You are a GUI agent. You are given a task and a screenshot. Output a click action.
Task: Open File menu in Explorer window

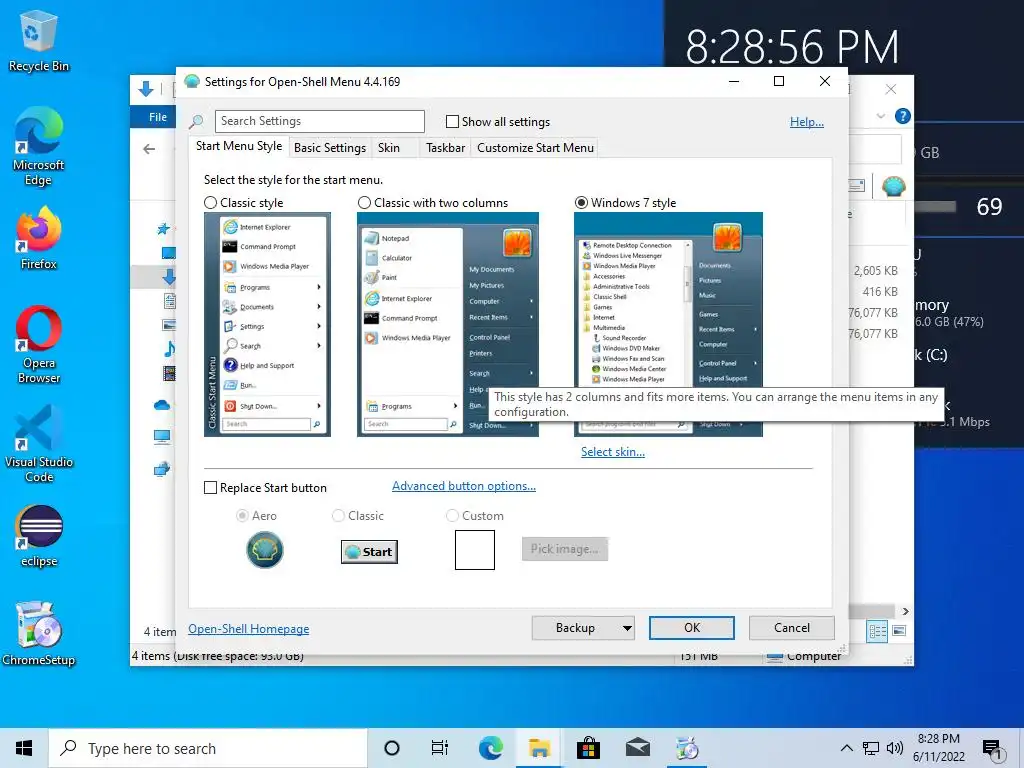point(157,117)
